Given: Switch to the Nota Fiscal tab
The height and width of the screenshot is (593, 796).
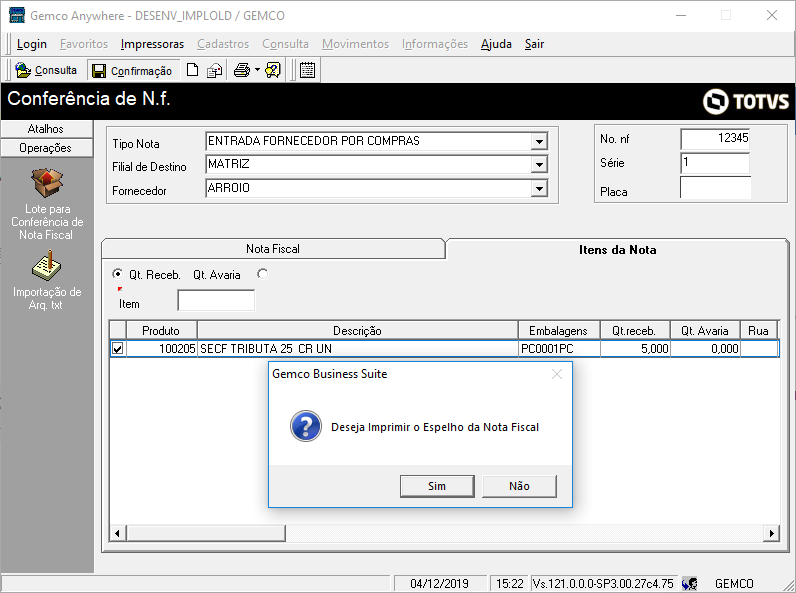Looking at the screenshot, I should 273,249.
